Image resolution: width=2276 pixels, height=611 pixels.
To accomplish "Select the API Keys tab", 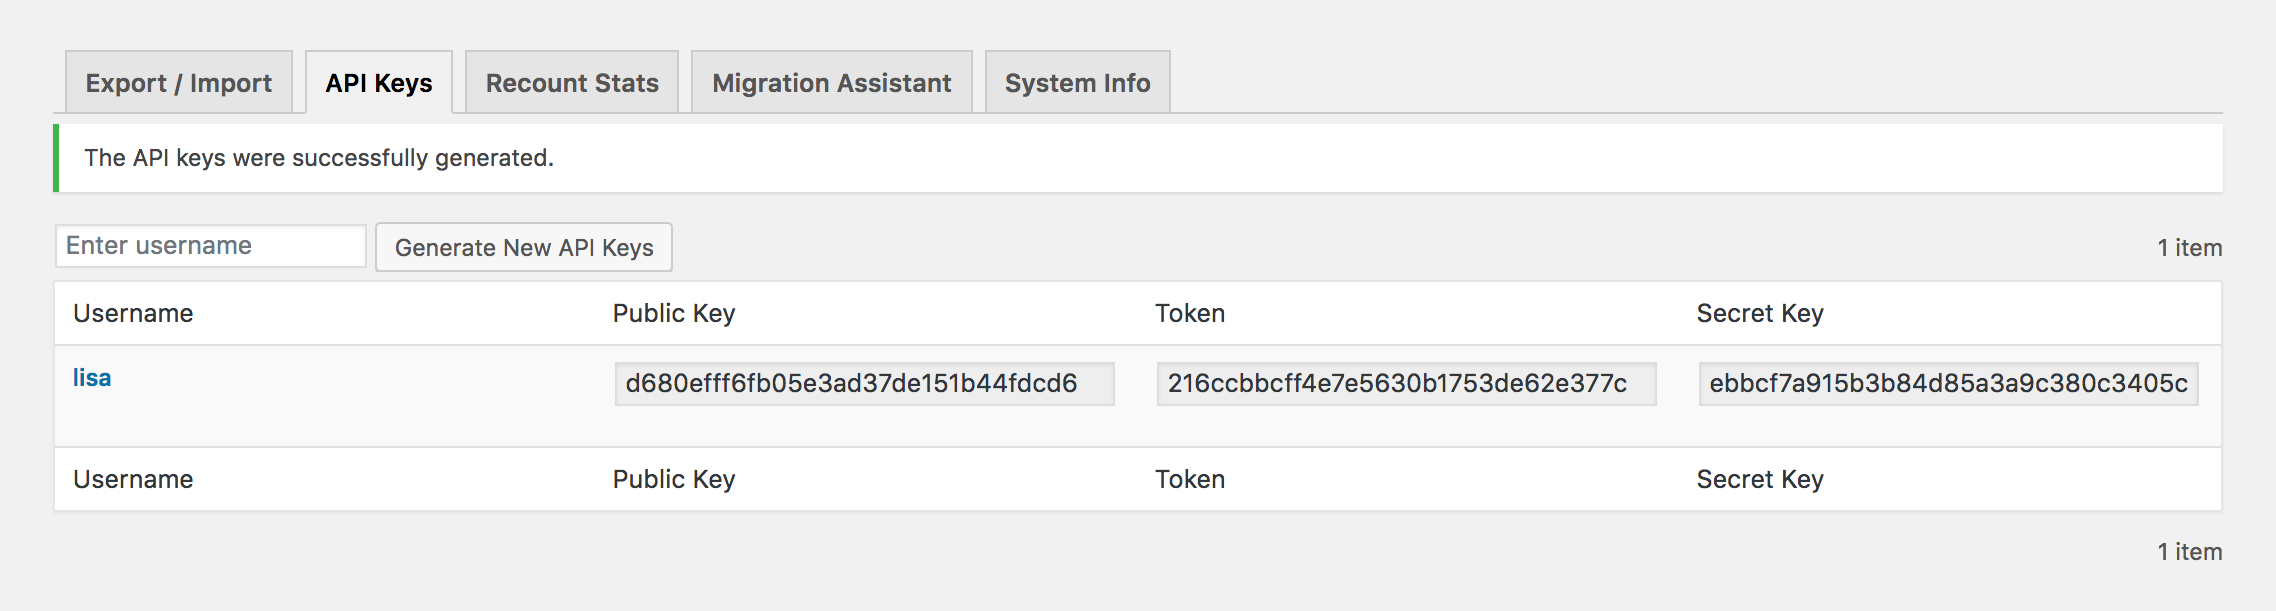I will [379, 82].
